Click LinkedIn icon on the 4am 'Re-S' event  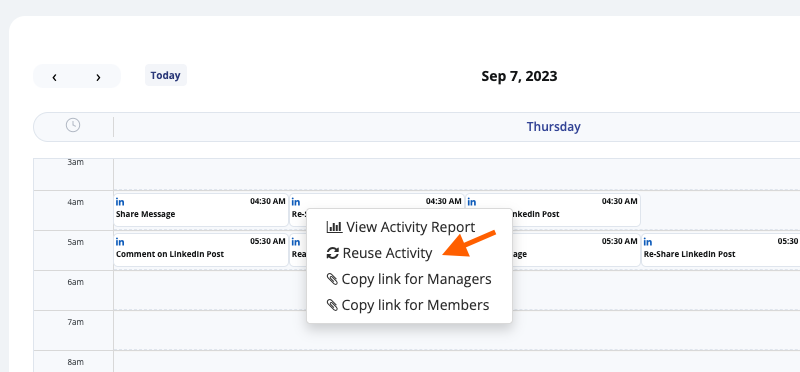[x=296, y=202]
